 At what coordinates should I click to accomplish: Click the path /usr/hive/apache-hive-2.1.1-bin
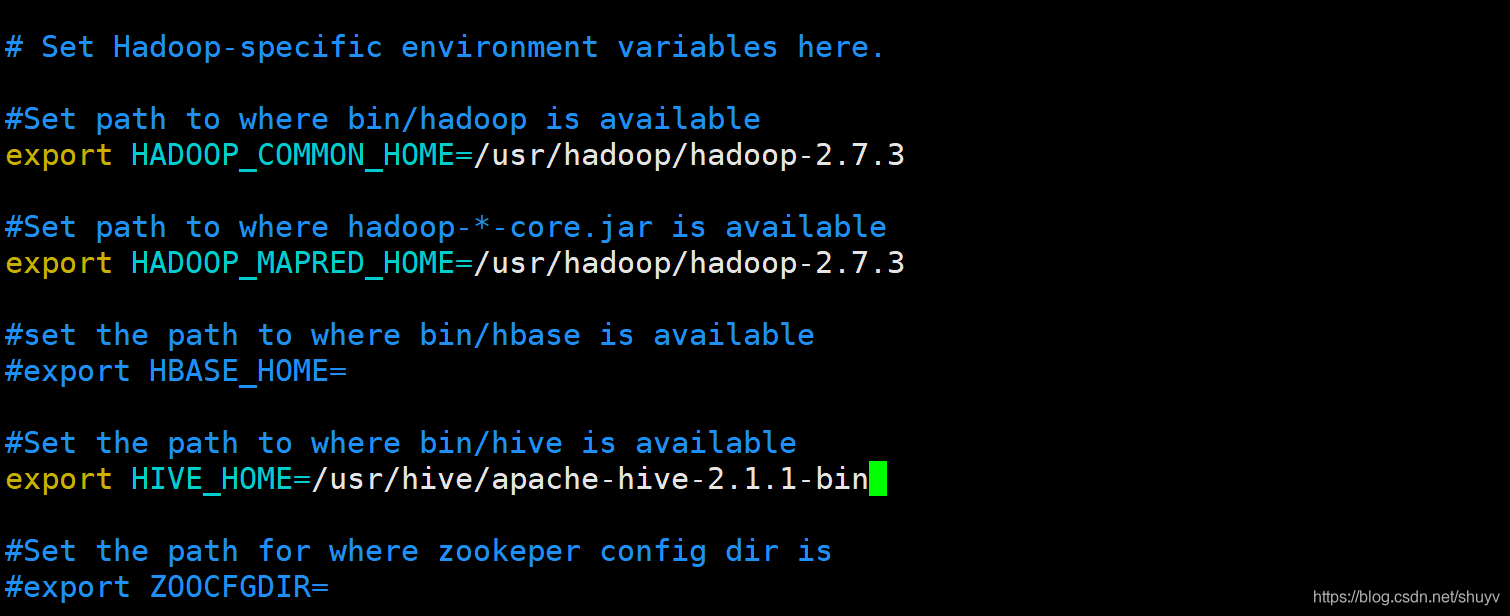[590, 479]
